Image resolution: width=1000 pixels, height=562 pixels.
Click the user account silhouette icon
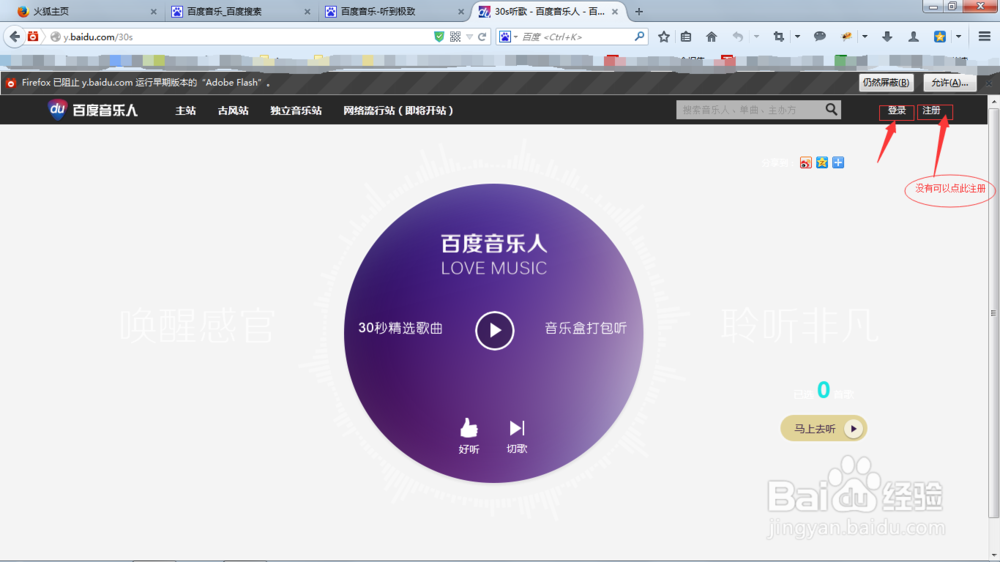(913, 37)
